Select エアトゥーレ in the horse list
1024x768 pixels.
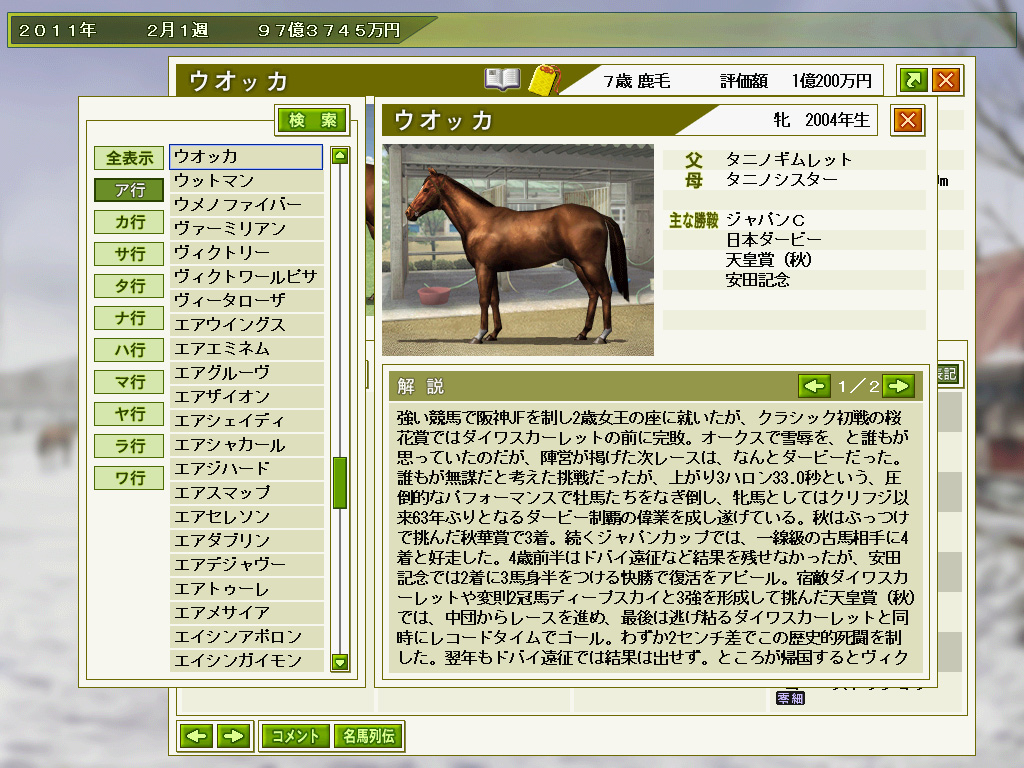click(x=246, y=589)
